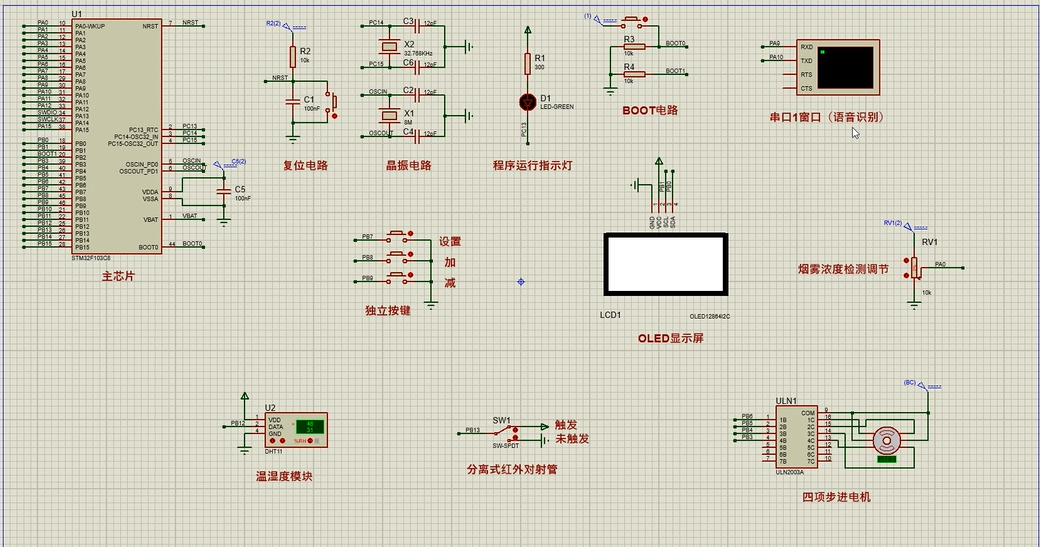Select capacitor C2 12pF
The image size is (1040, 547).
click(x=418, y=94)
